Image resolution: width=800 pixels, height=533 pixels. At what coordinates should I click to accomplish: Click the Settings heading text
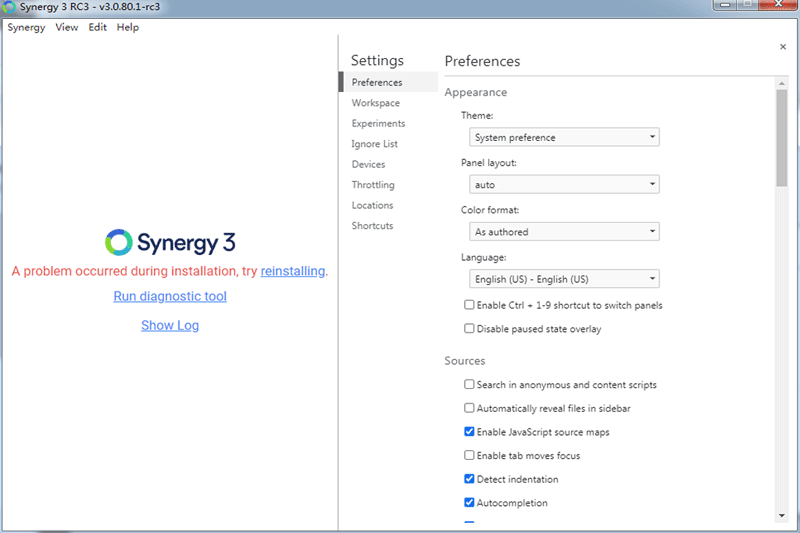[x=377, y=60]
